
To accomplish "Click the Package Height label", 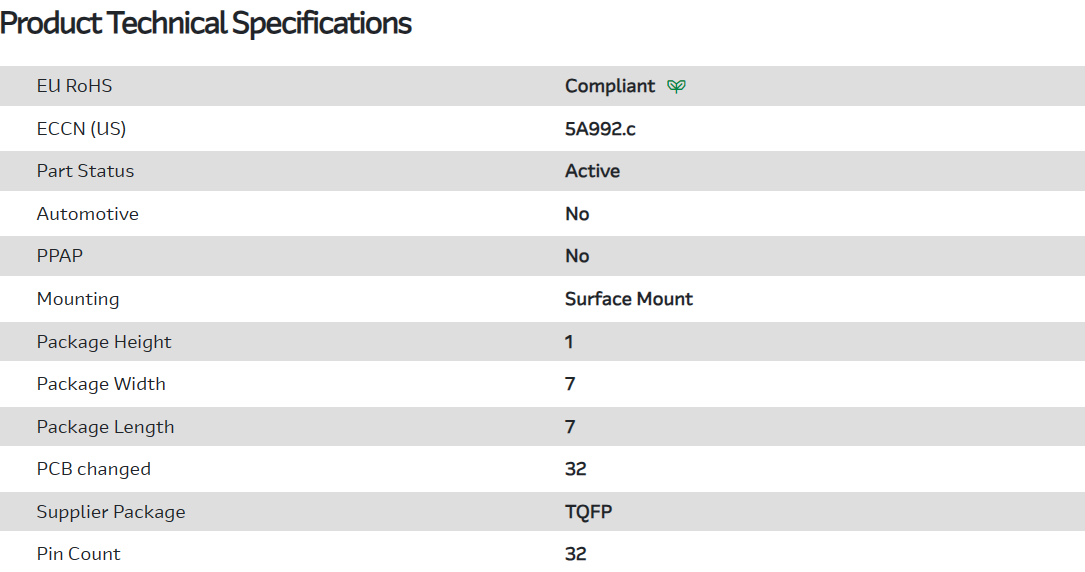I will 104,342.
